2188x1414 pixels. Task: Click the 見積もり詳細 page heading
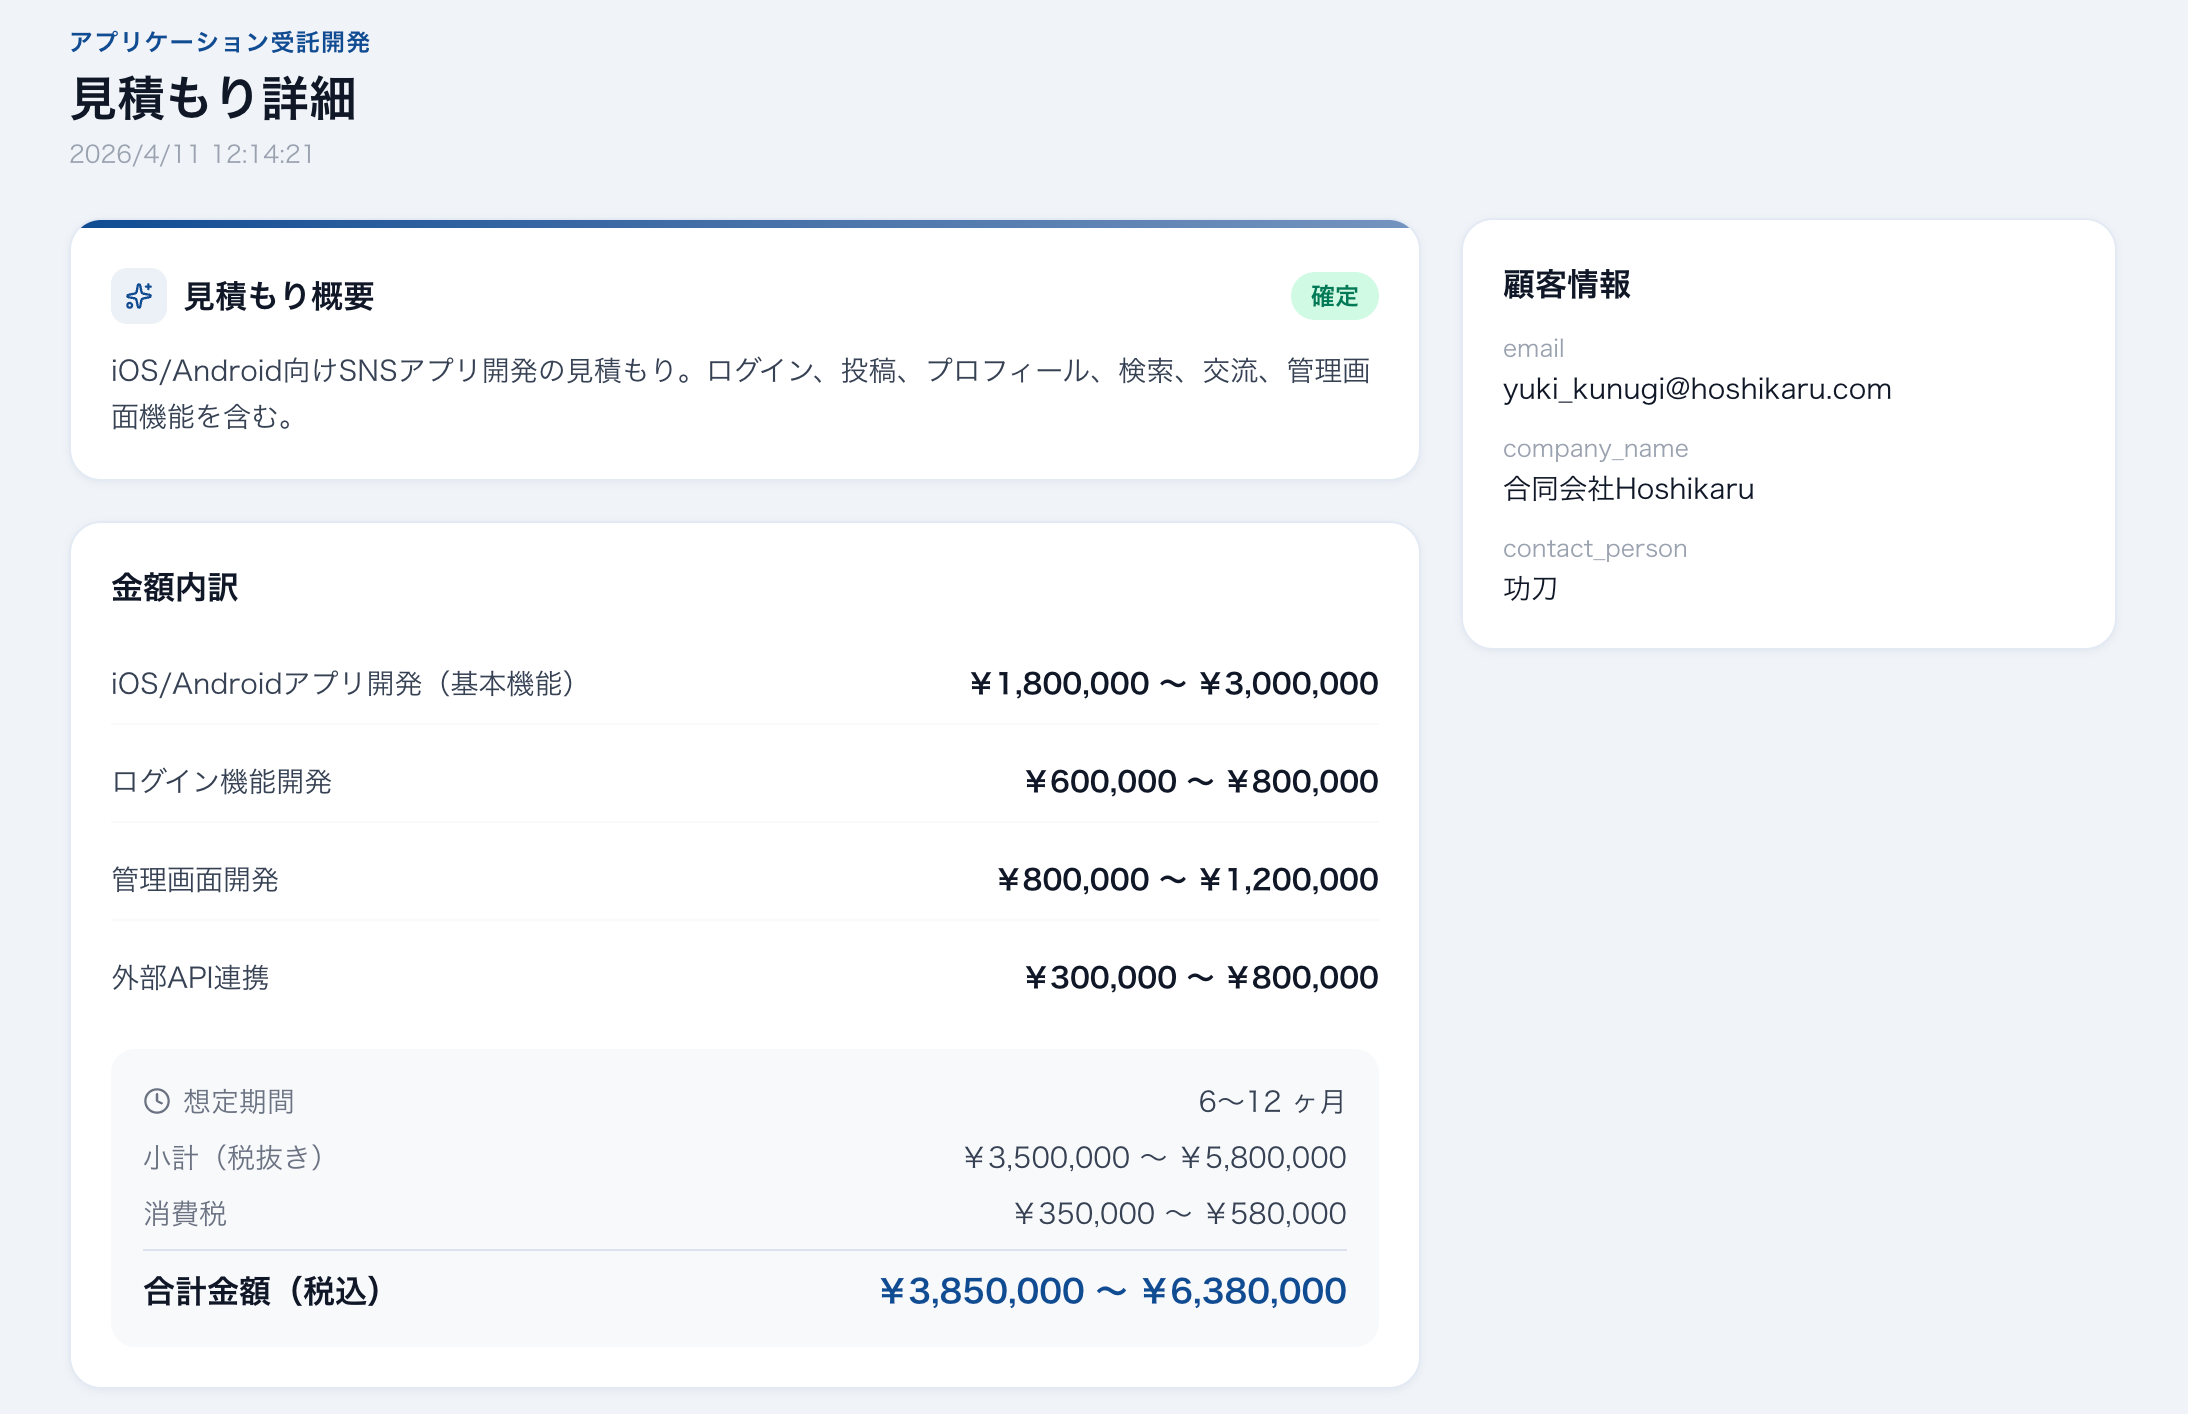point(213,99)
